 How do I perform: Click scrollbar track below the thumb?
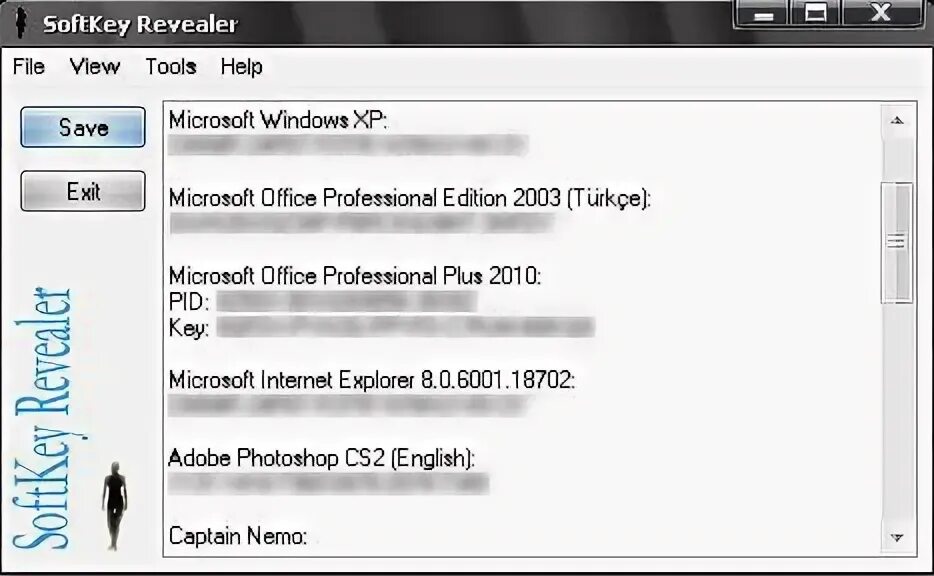[x=897, y=412]
